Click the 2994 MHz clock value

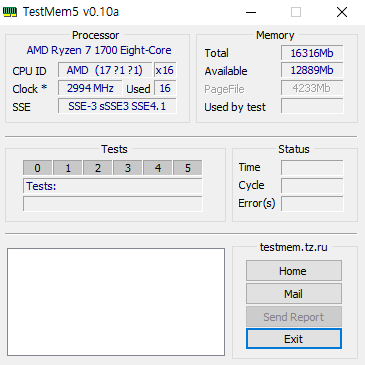(x=90, y=88)
